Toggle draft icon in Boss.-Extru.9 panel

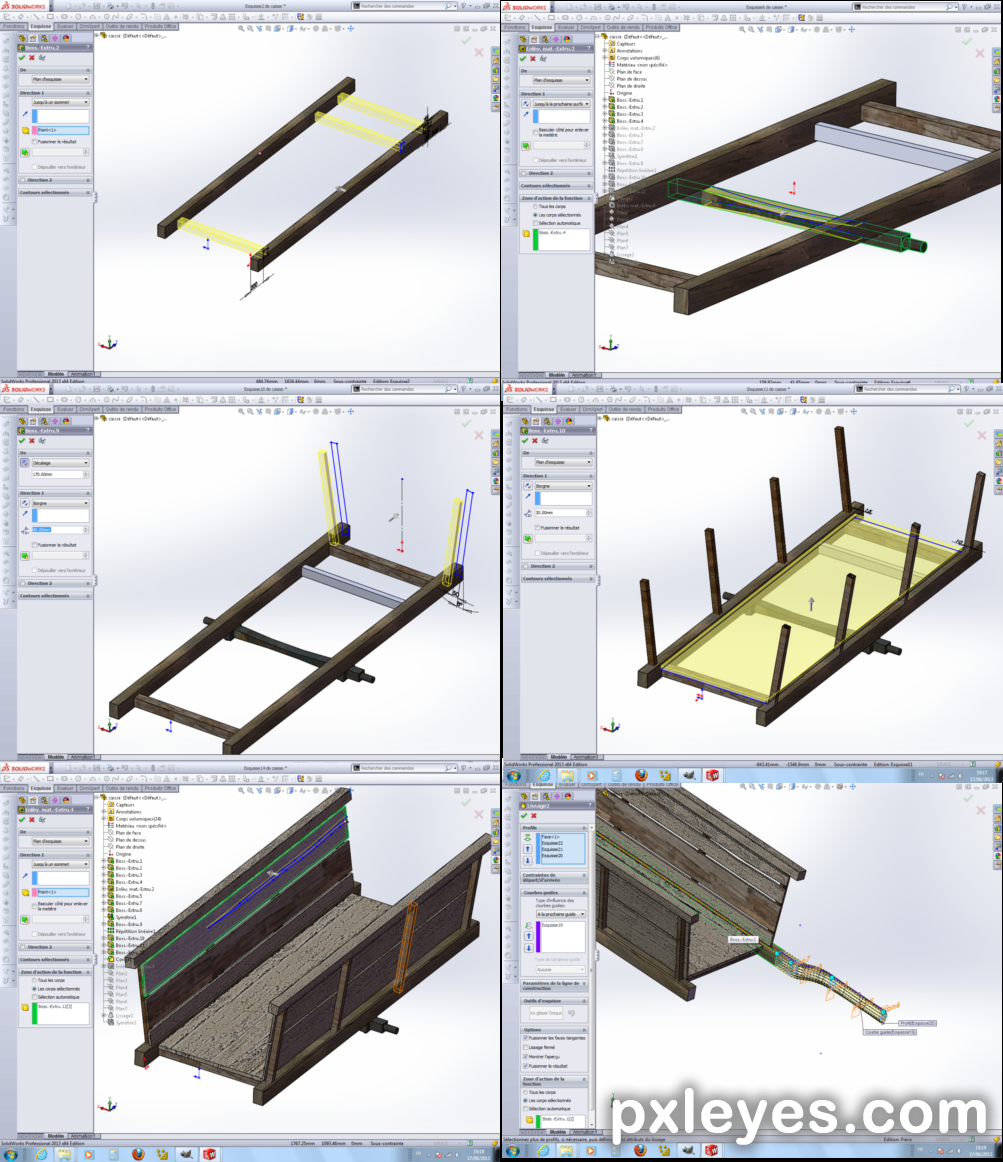24,555
